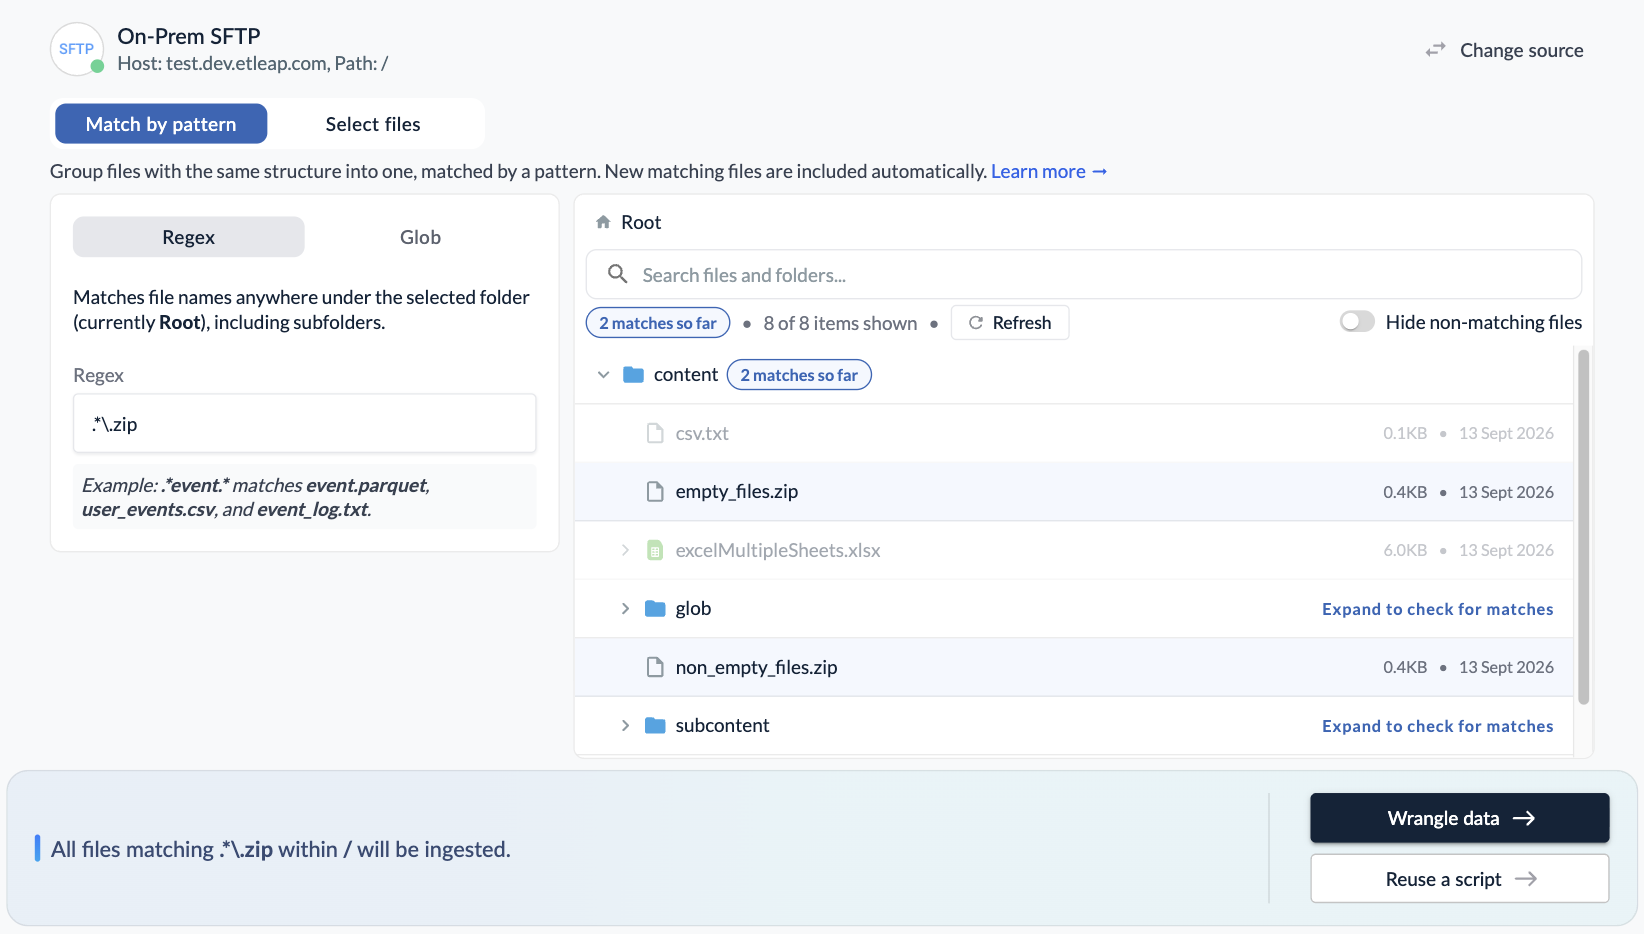Image resolution: width=1644 pixels, height=934 pixels.
Task: Click the content folder icon
Action: point(633,375)
